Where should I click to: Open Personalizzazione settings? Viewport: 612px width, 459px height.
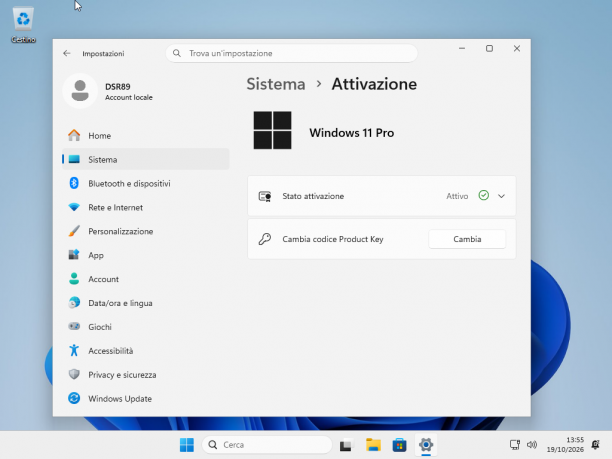pyautogui.click(x=146, y=231)
